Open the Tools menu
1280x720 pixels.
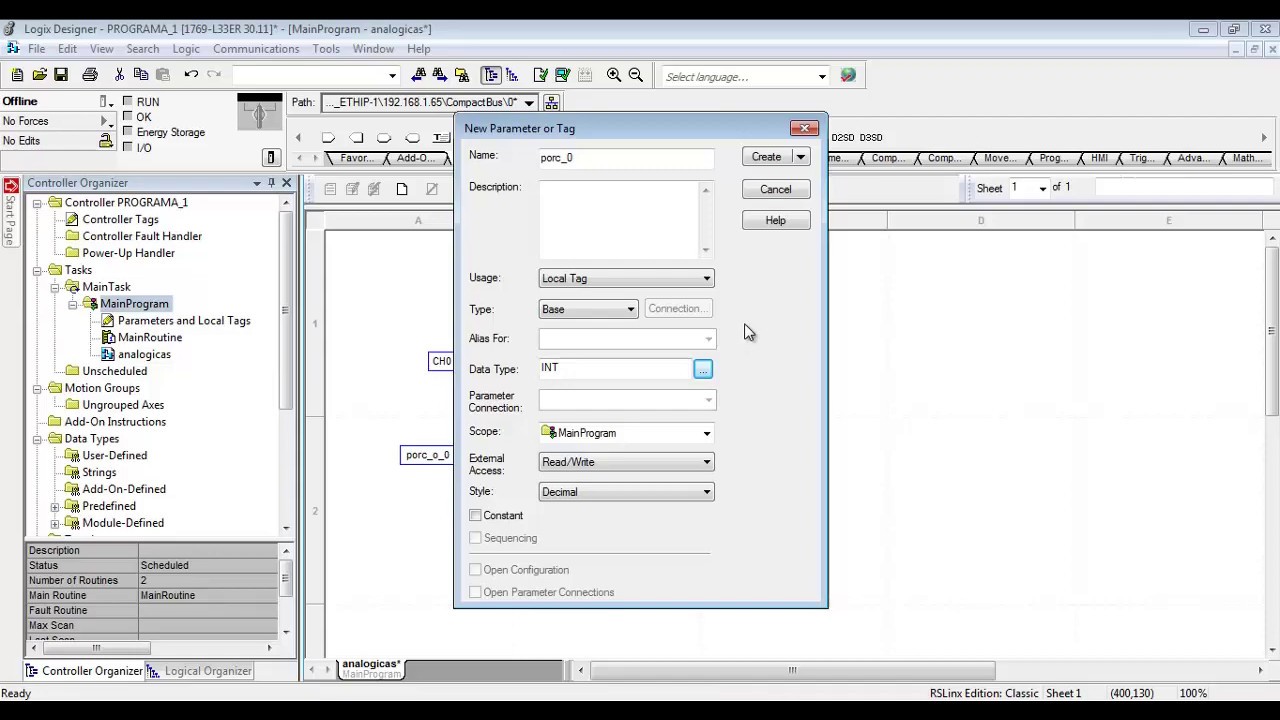[326, 49]
